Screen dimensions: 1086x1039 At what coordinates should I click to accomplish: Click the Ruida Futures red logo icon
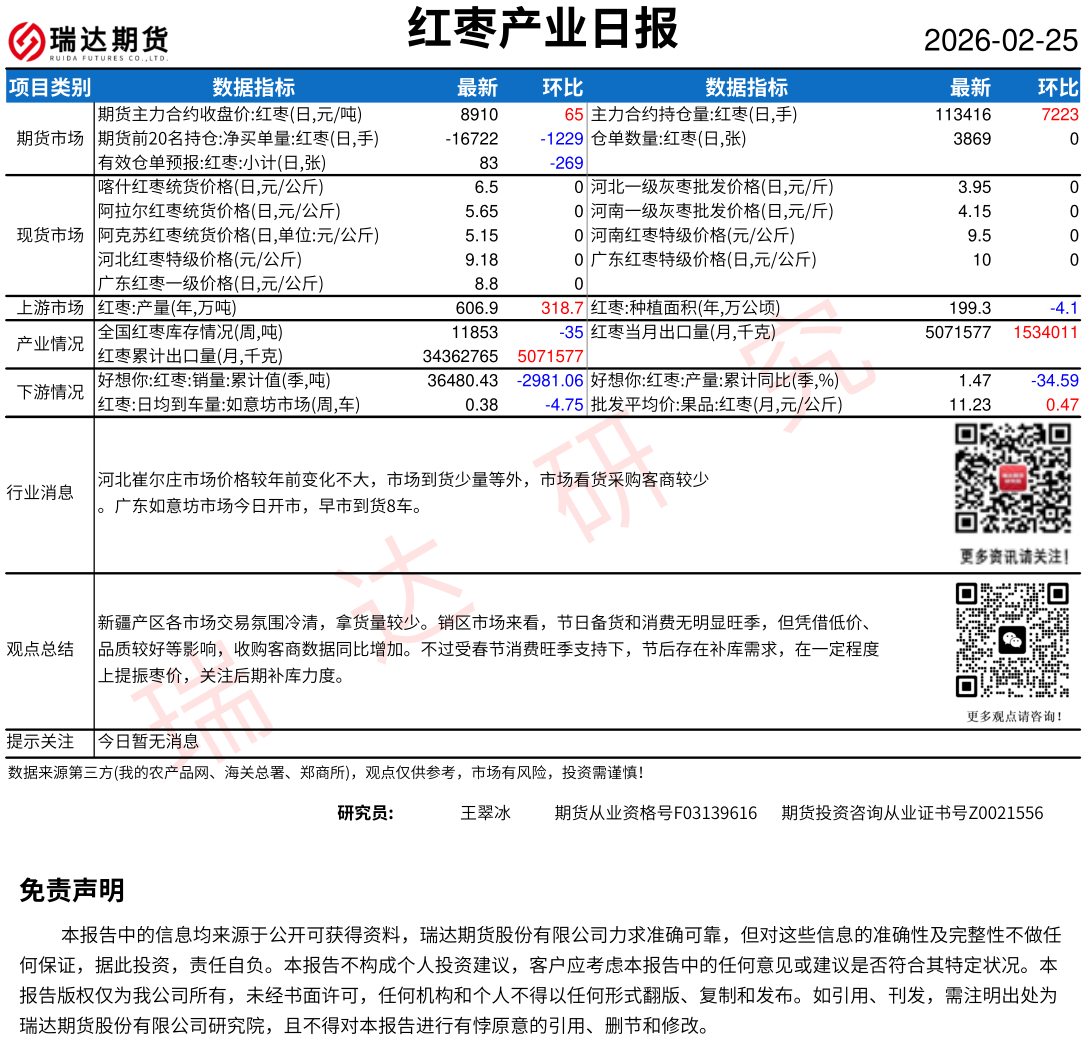[27, 41]
